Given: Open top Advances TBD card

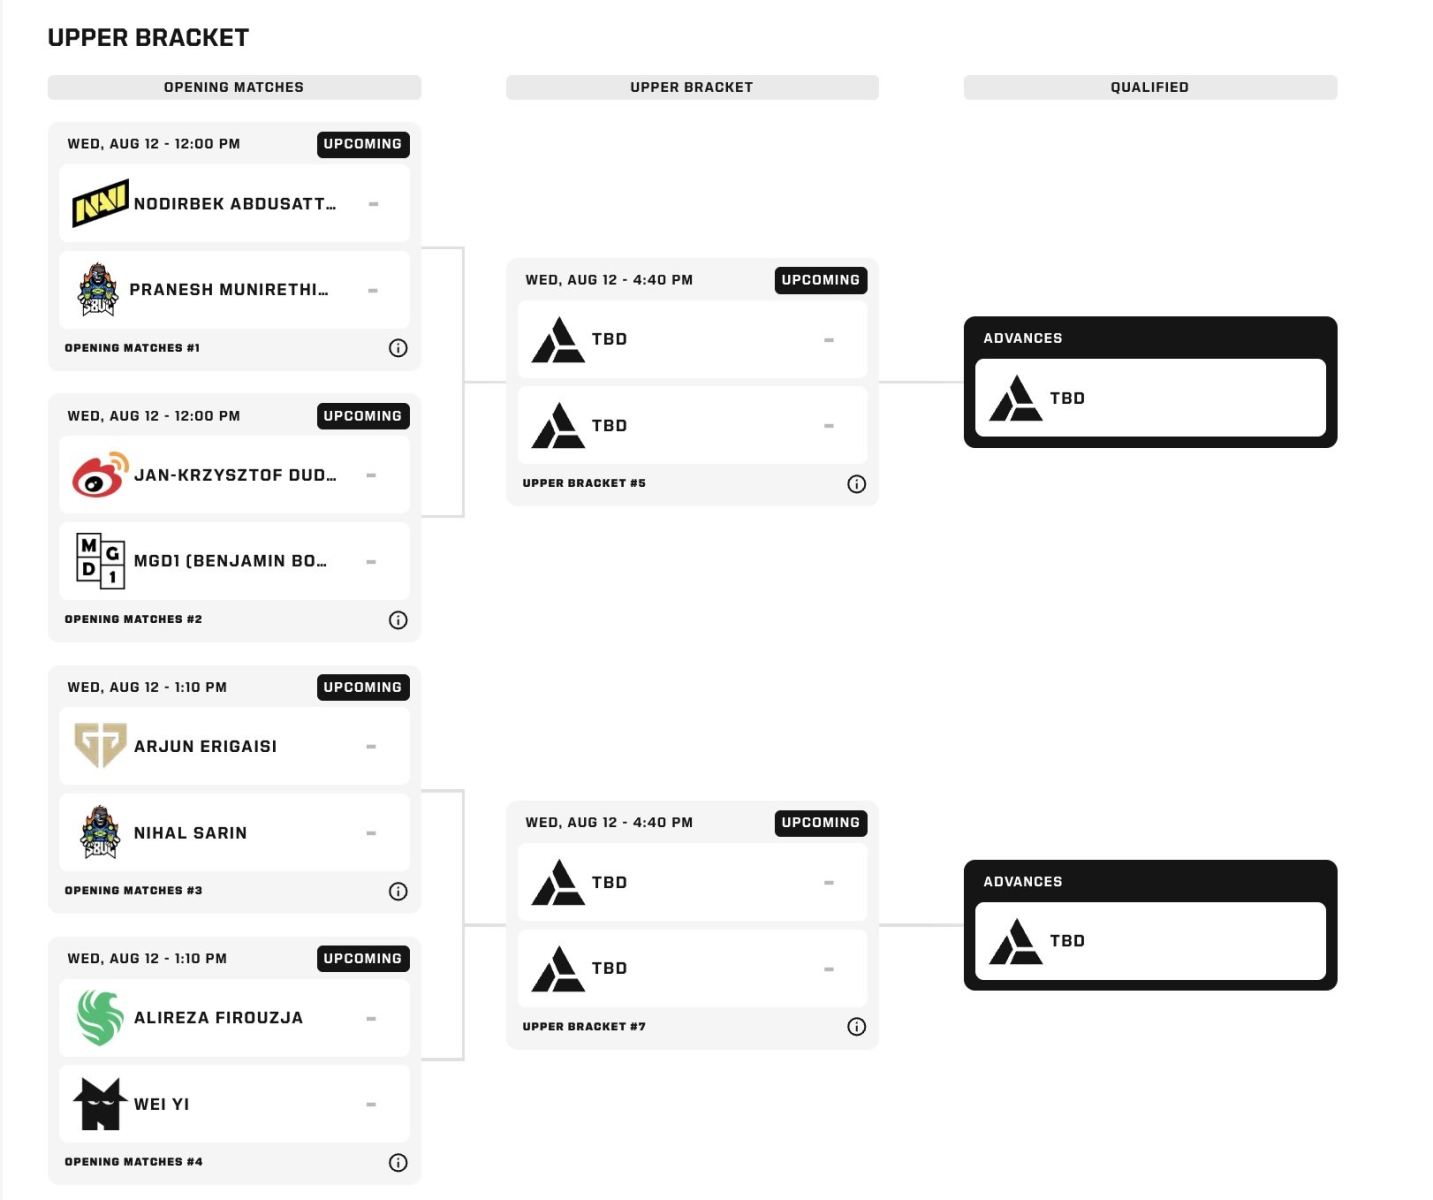Looking at the screenshot, I should click(1150, 398).
